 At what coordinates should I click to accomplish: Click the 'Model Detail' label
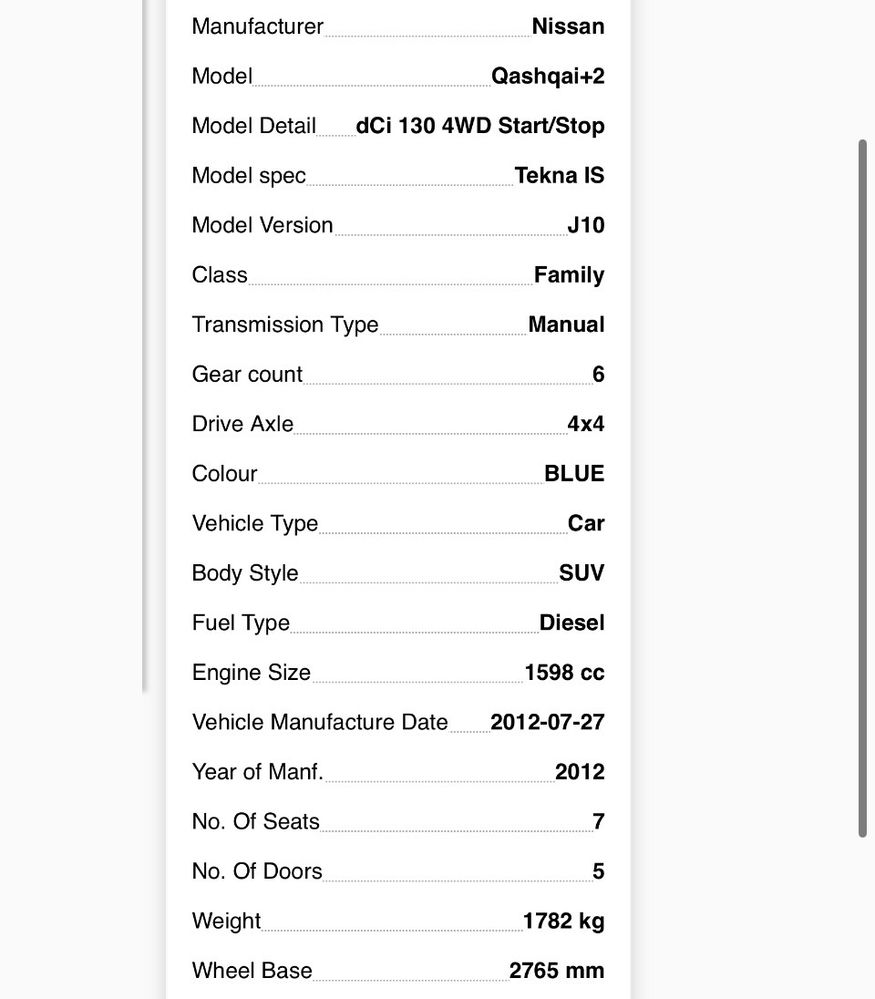(x=254, y=126)
